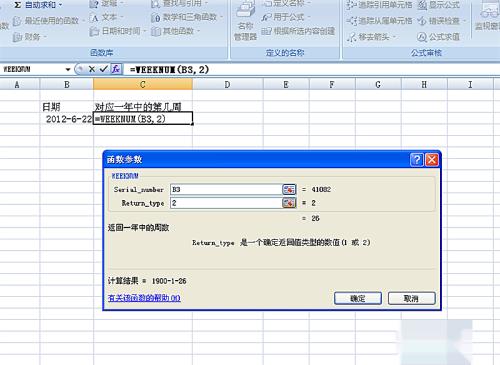Click Error Checking (错误检查)
This screenshot has width=500, height=365.
coord(441,21)
